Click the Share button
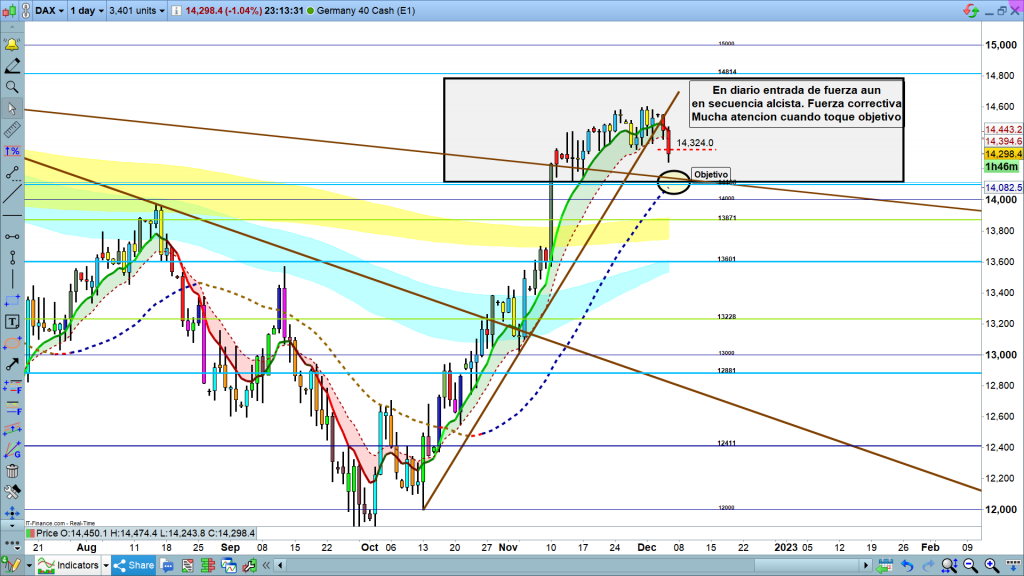 tap(134, 566)
